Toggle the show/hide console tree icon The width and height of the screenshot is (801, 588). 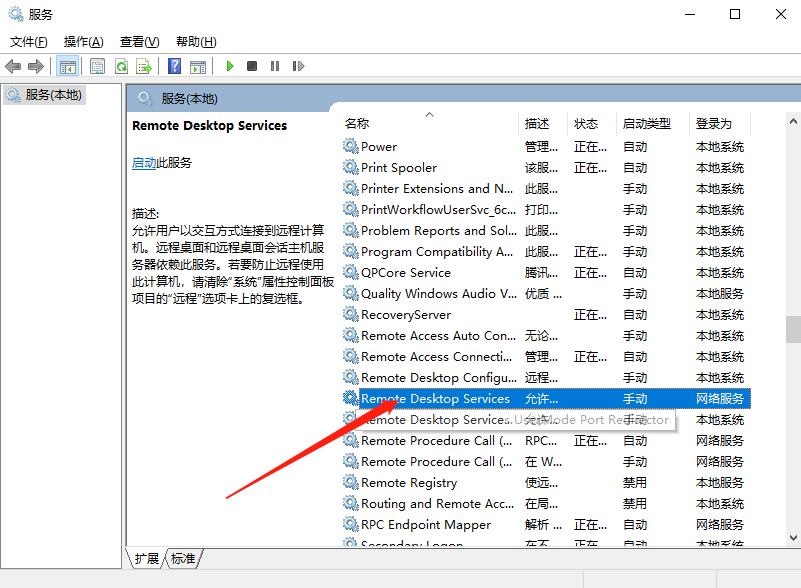point(68,66)
